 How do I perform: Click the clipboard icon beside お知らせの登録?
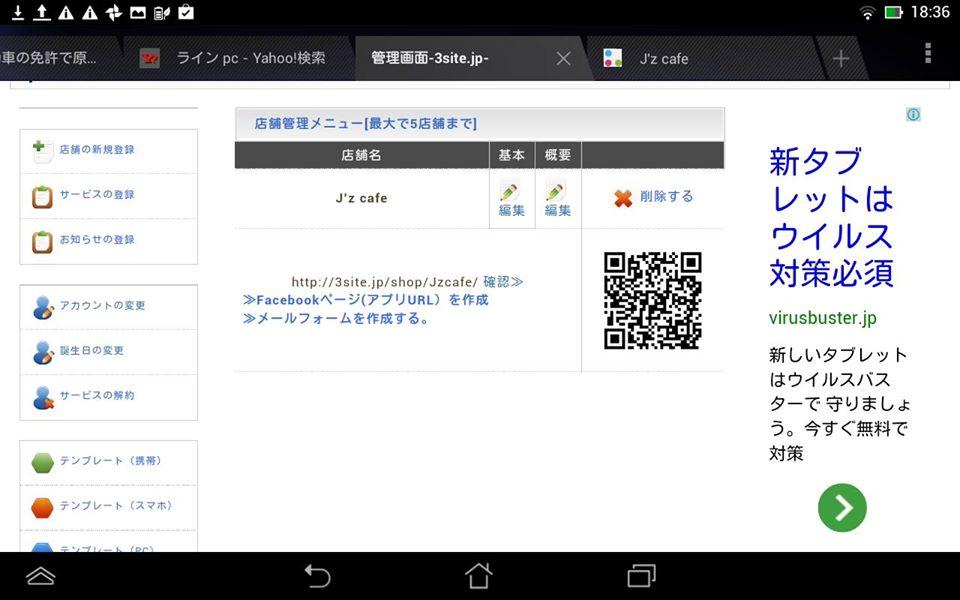tap(42, 242)
